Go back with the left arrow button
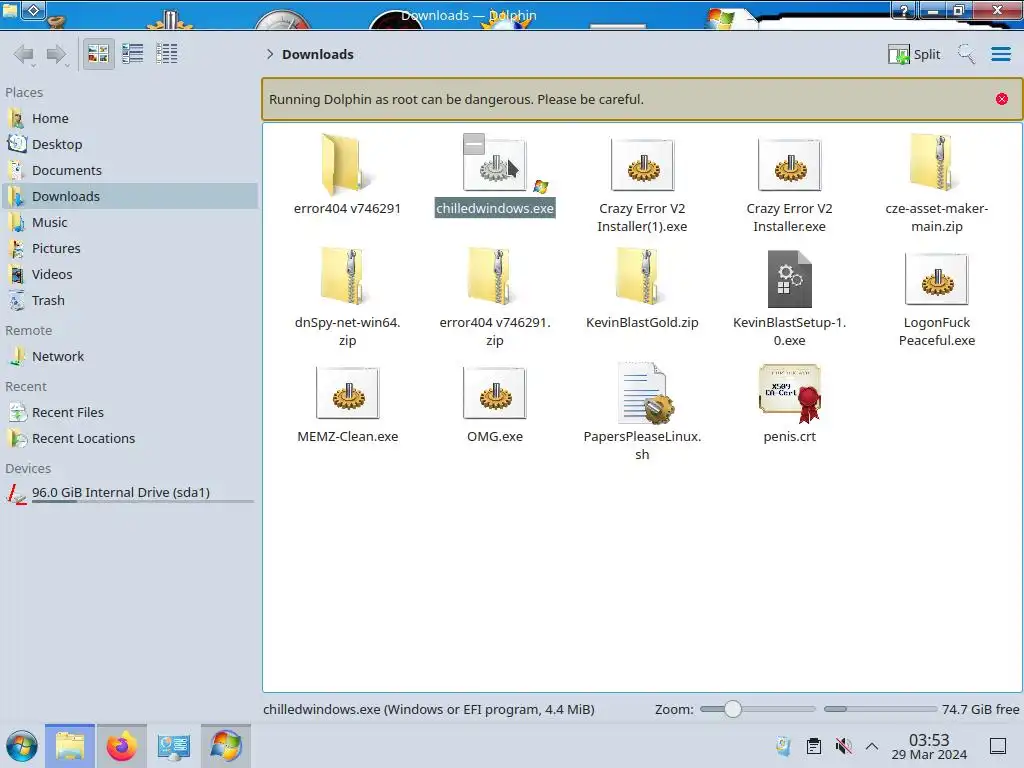This screenshot has height=768, width=1024. (x=24, y=54)
